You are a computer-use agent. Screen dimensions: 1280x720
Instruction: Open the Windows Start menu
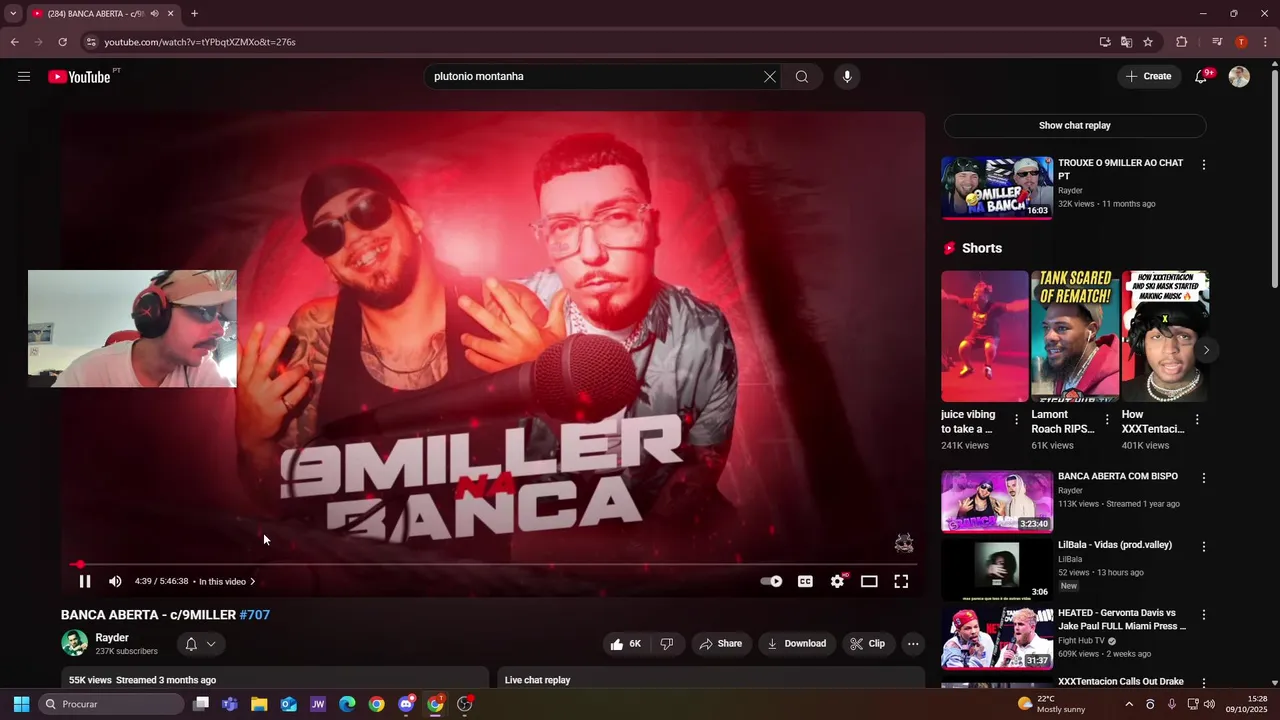point(21,704)
